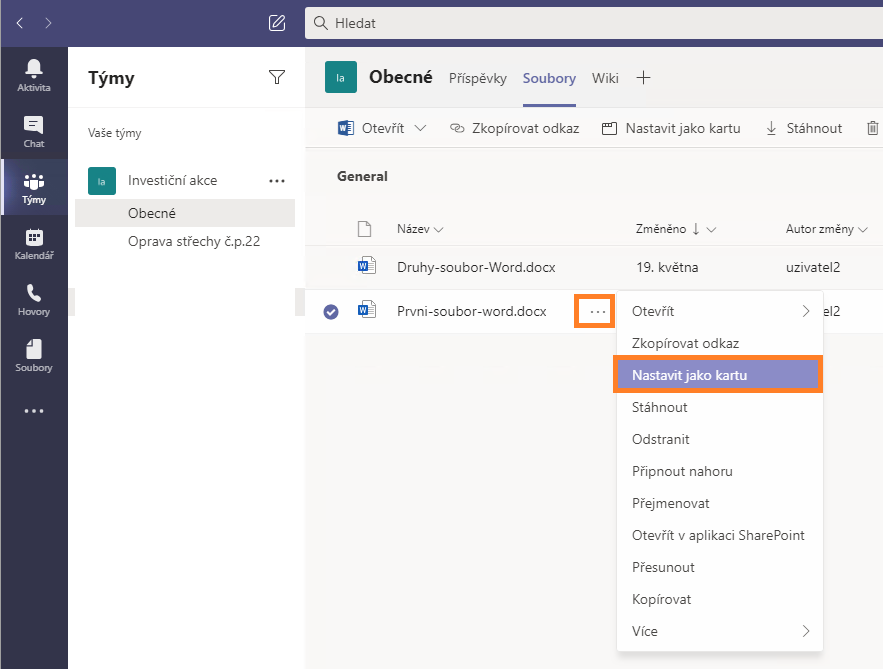This screenshot has width=883, height=669.
Task: Switch to the Příspěvky tab
Action: tap(478, 78)
